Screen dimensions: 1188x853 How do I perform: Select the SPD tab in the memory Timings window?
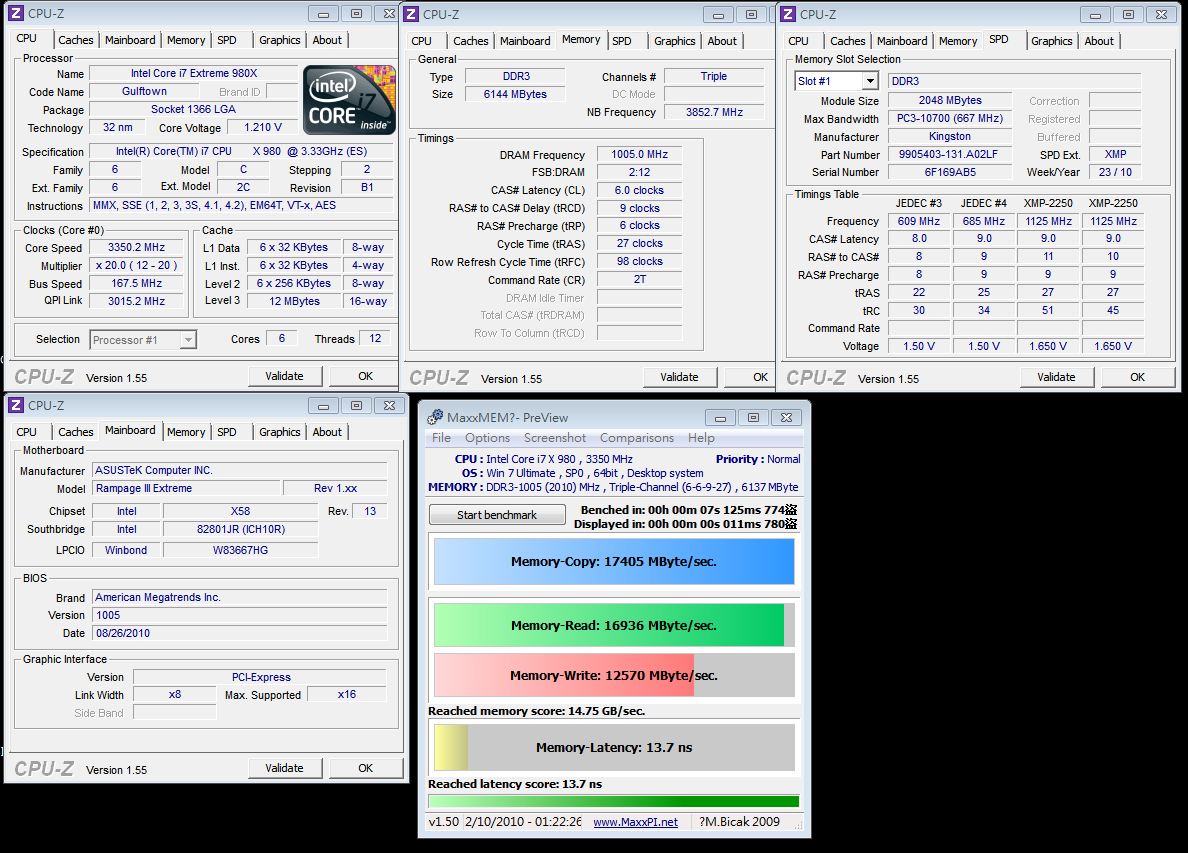[x=622, y=41]
